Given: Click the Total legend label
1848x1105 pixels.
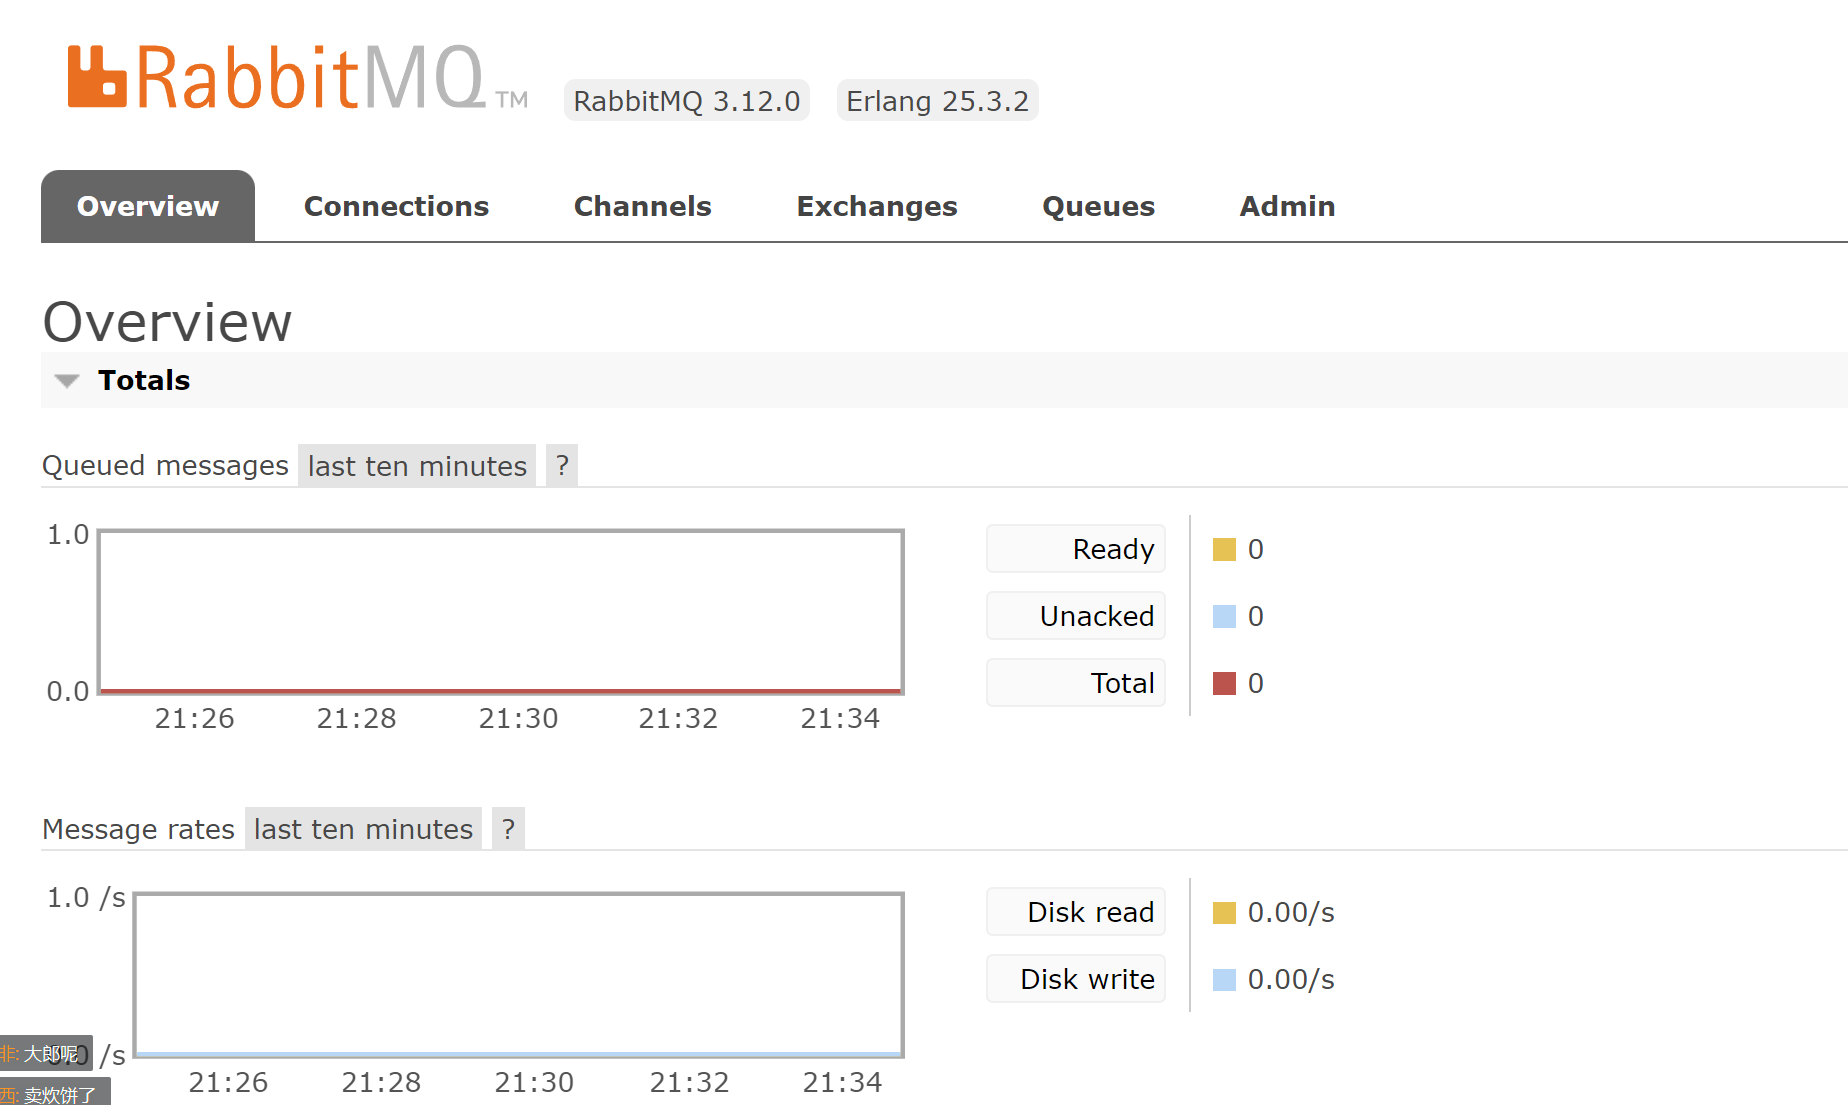Looking at the screenshot, I should coord(1076,683).
